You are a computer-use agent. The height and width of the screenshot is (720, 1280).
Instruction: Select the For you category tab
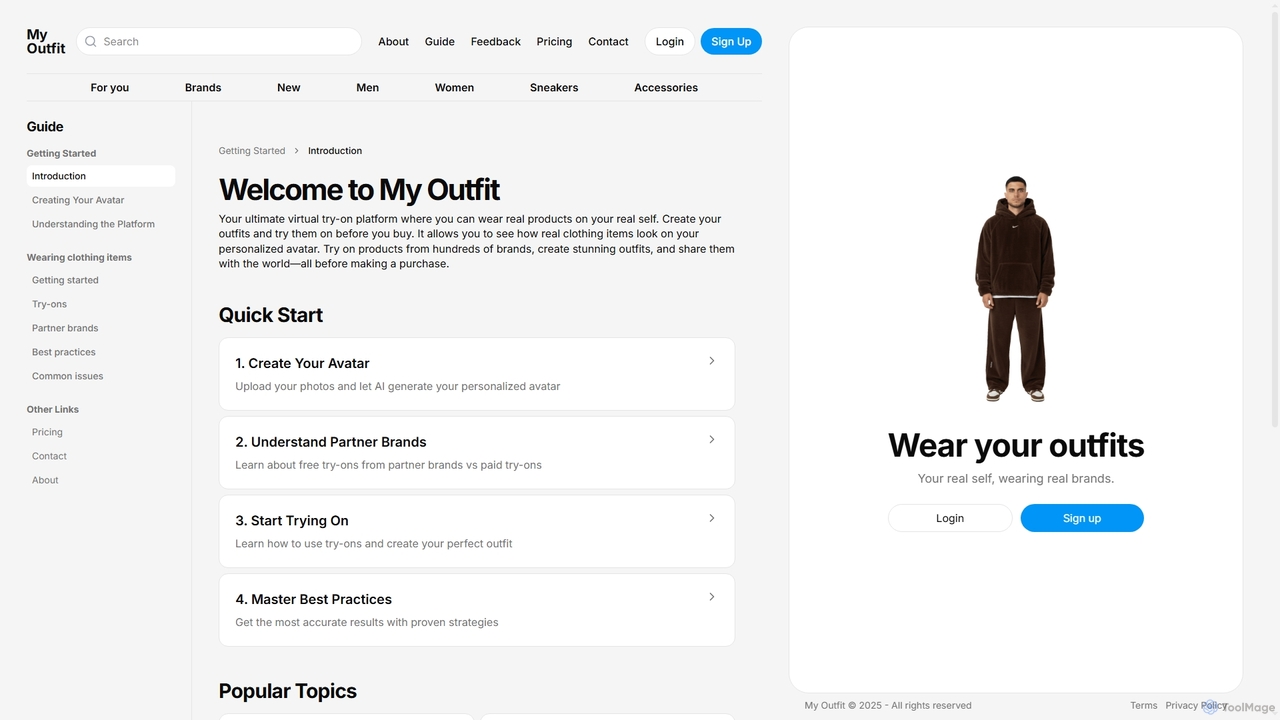coord(110,87)
